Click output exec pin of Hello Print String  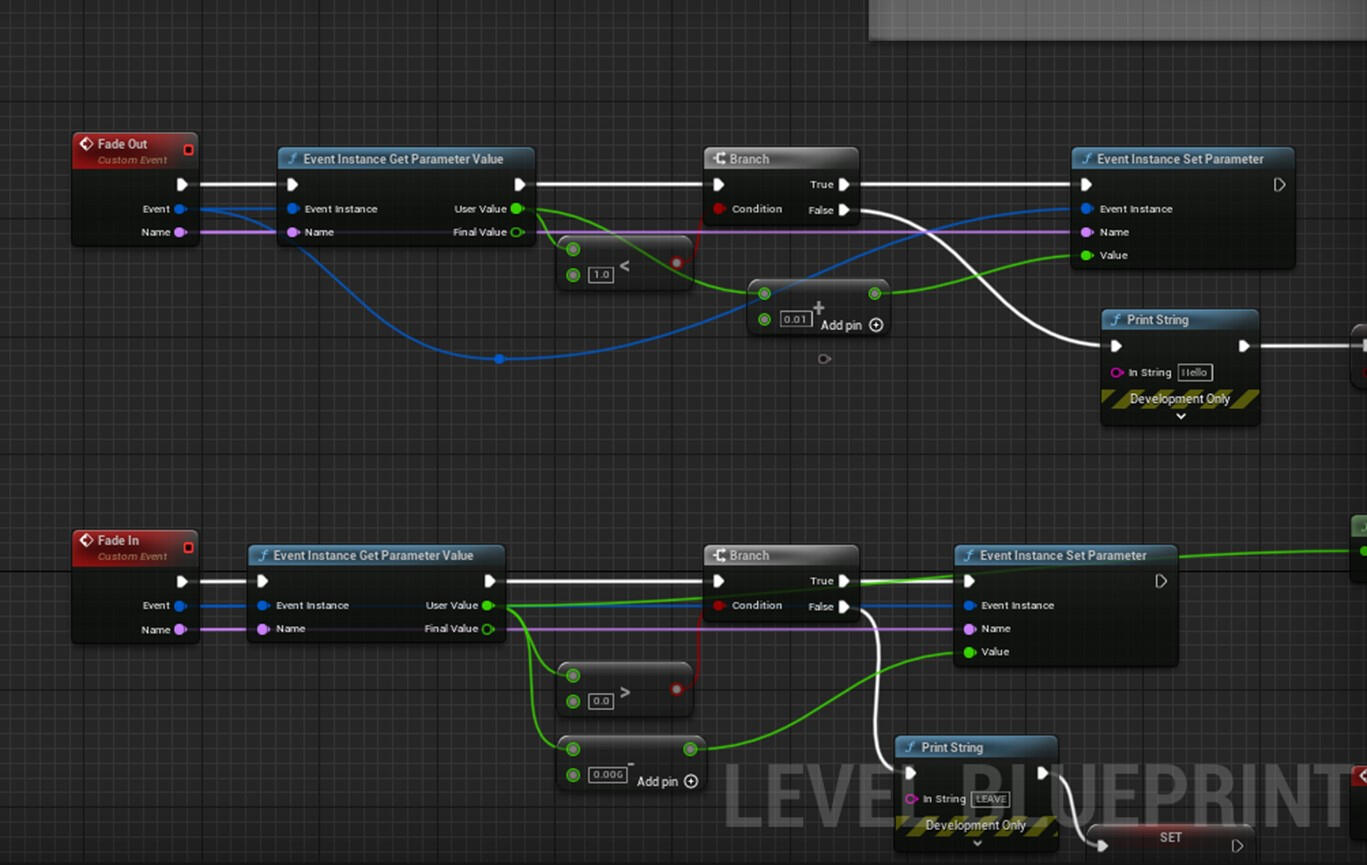(1244, 346)
